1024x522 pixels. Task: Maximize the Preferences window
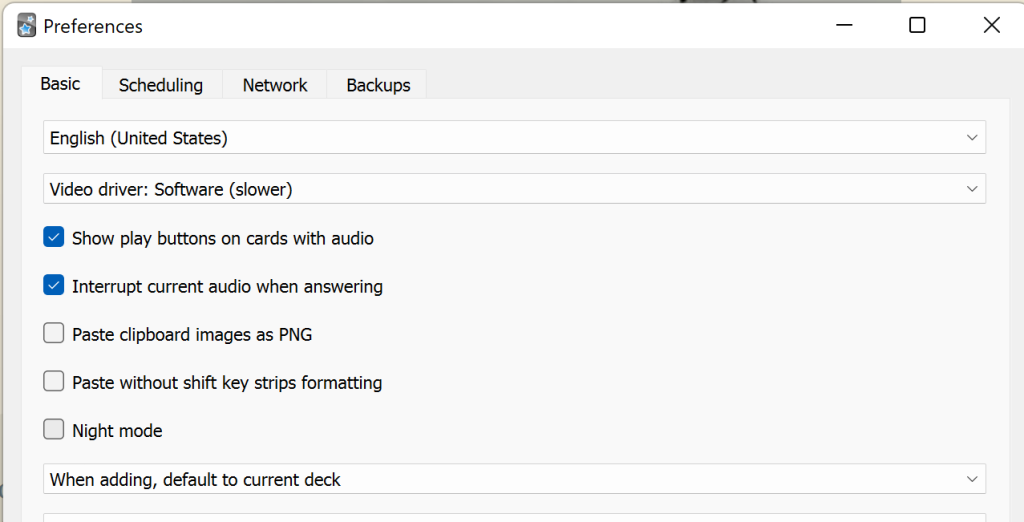click(x=917, y=26)
